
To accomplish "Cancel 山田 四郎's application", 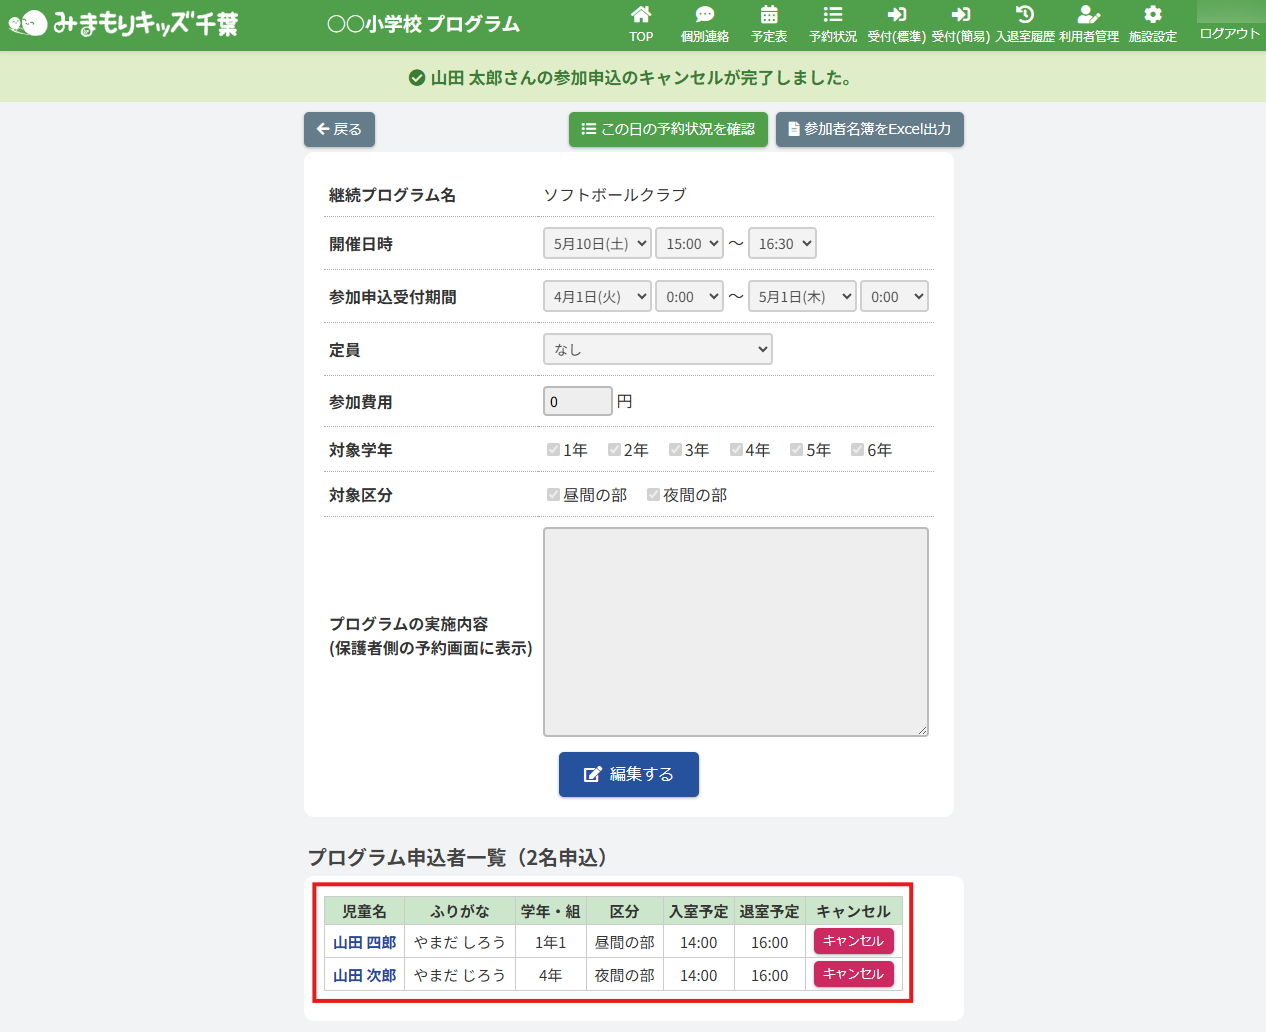I will tap(853, 941).
